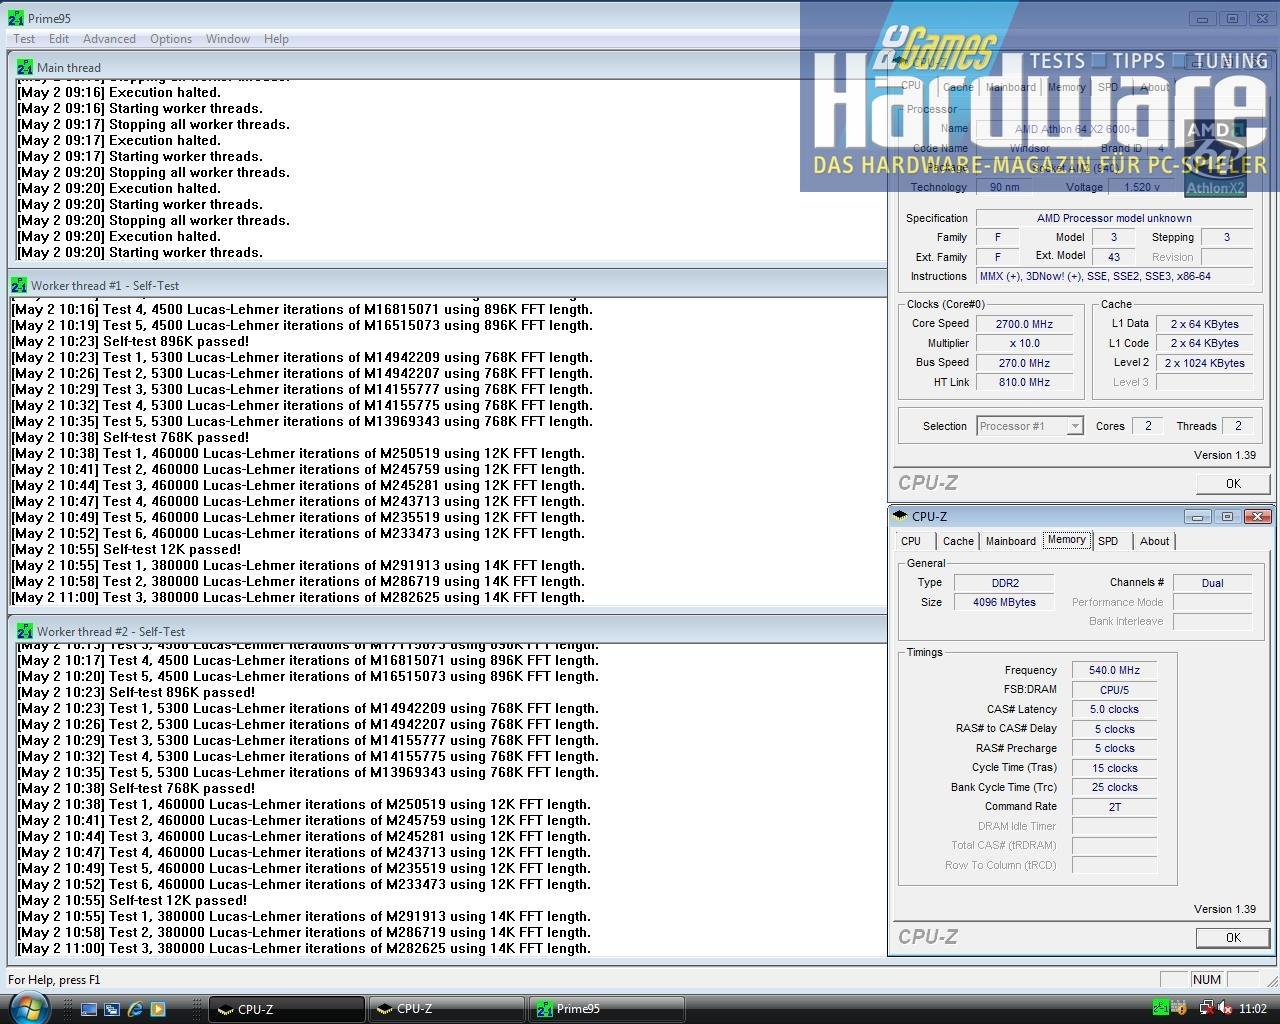
Task: Open the Help menu in Prime95
Action: click(276, 39)
